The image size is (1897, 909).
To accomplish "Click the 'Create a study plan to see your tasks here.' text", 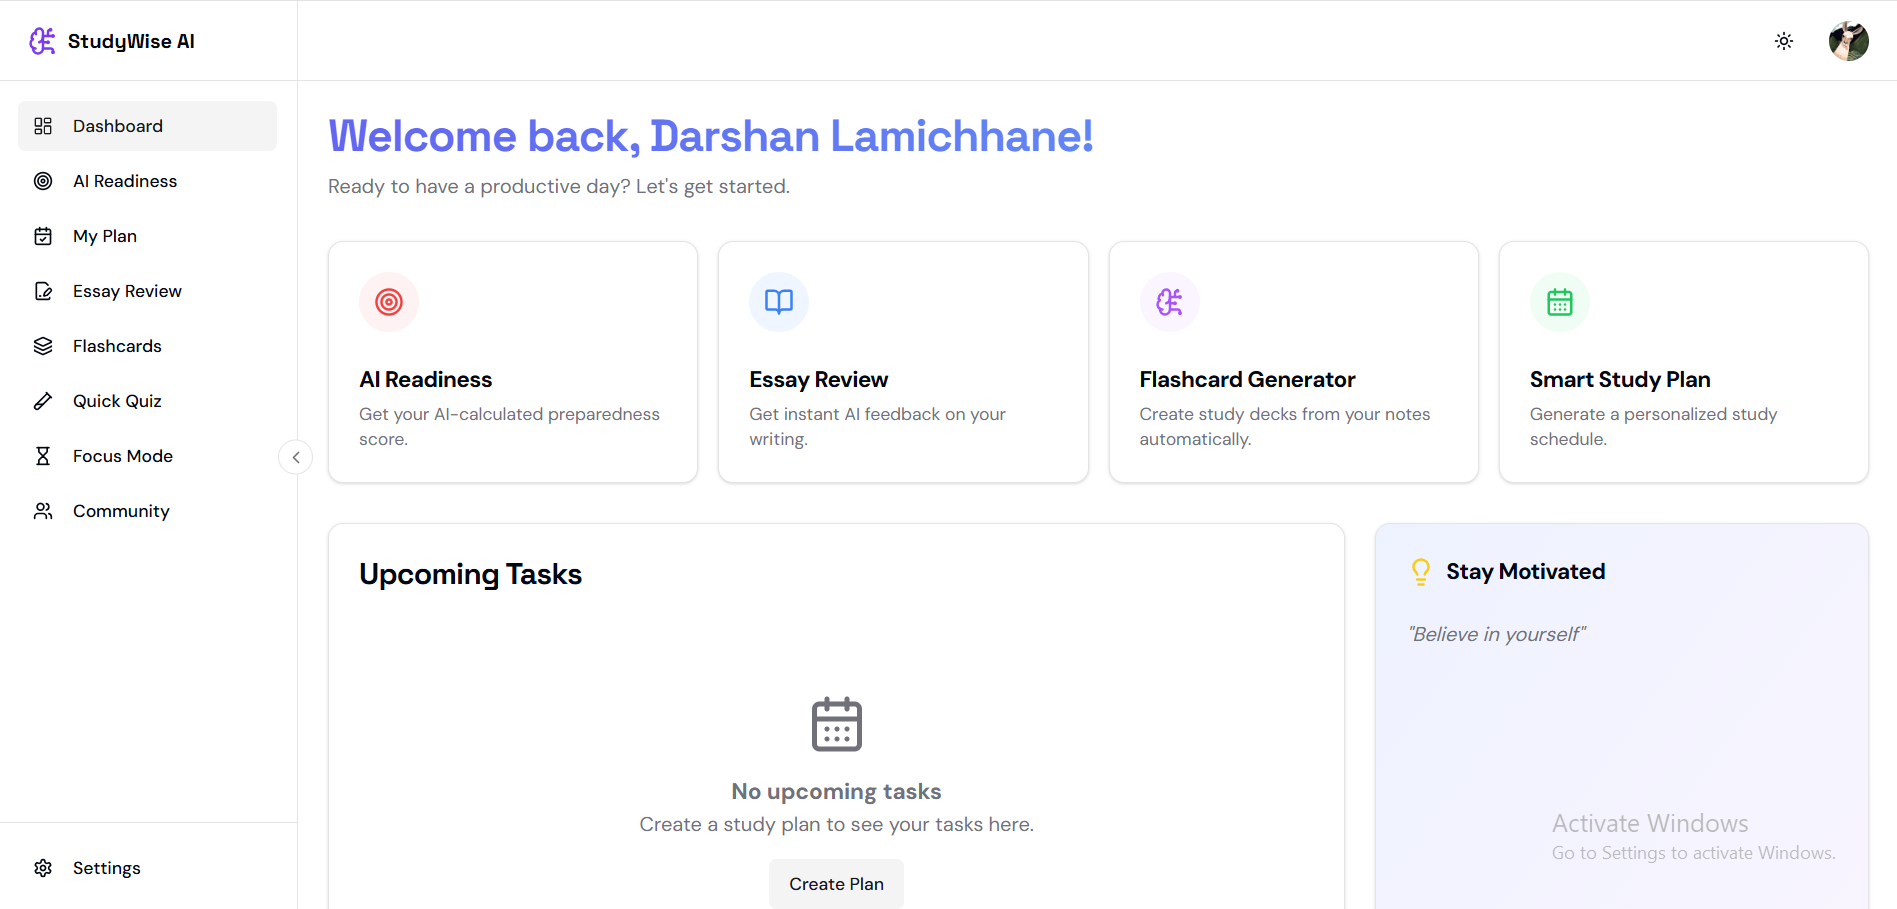I will click(x=837, y=824).
